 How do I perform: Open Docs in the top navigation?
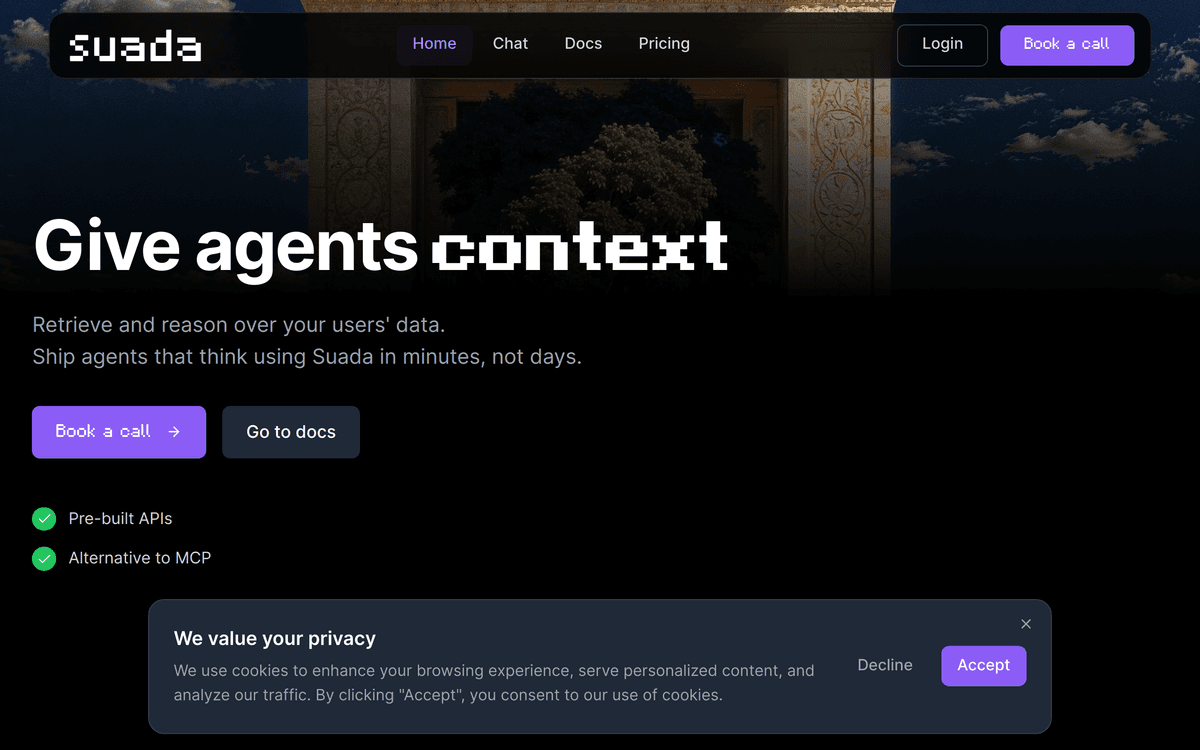click(583, 44)
